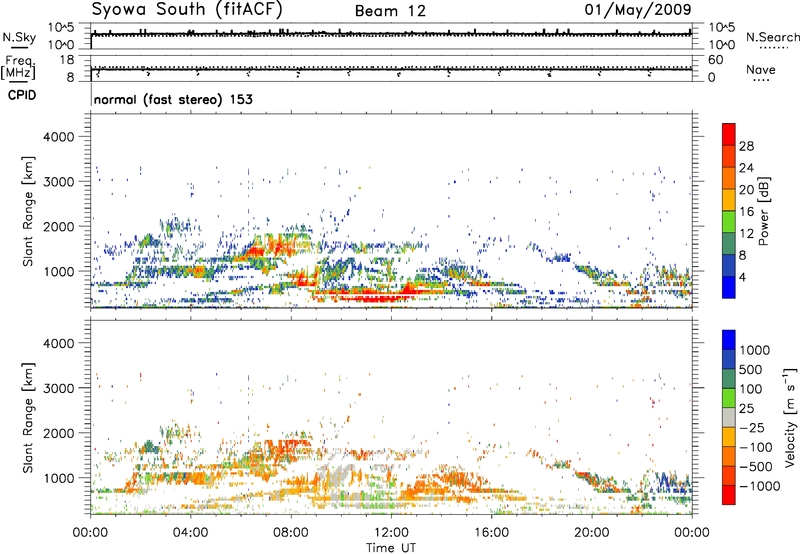Click the 'Freq. [MHz]' label
Image resolution: width=800 pixels, height=554 pixels.
click(19, 68)
